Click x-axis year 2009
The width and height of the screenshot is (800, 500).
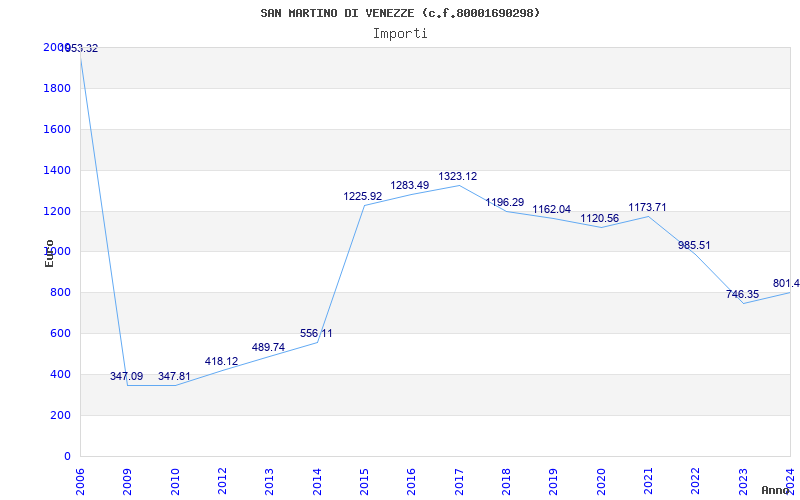point(127,481)
